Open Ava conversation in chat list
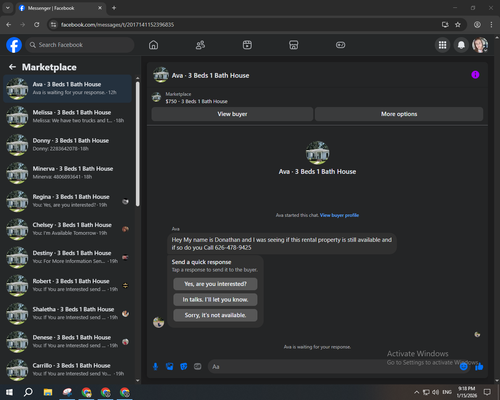 coord(68,89)
